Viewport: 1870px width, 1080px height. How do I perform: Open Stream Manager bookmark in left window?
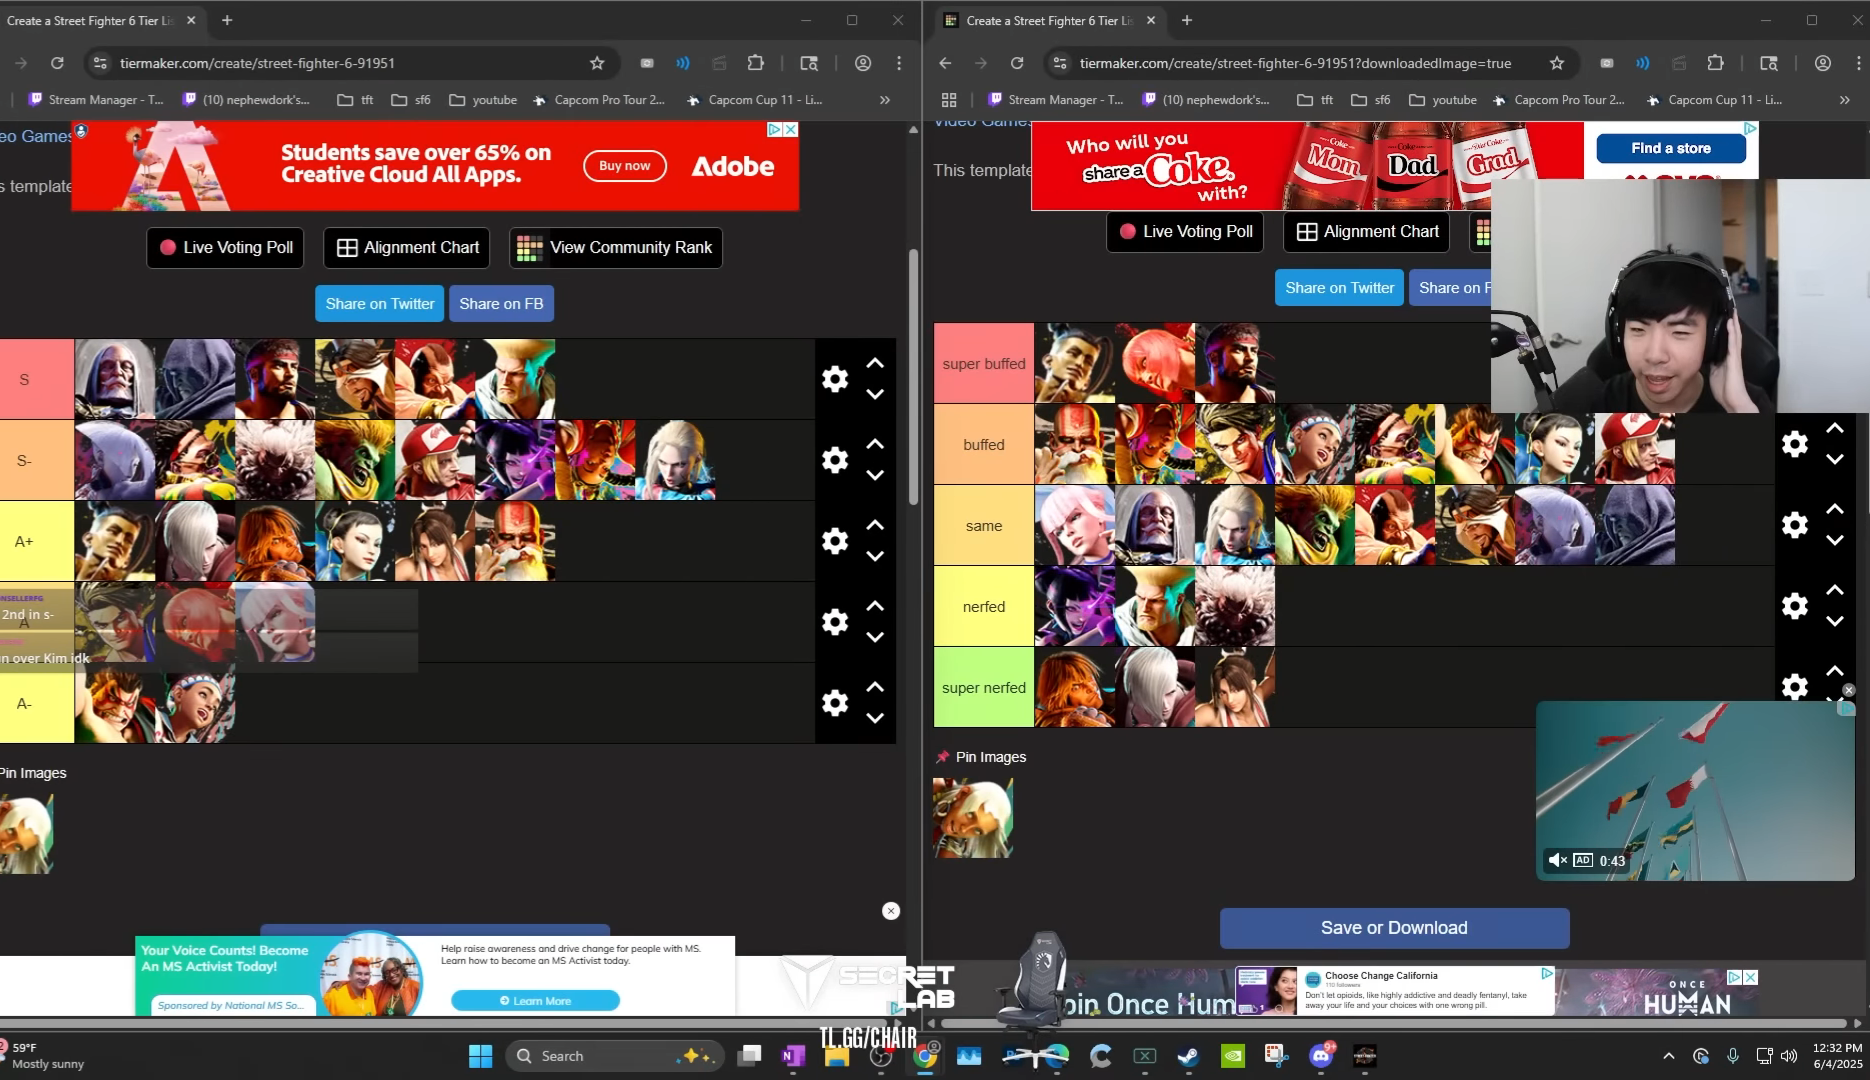coord(96,100)
